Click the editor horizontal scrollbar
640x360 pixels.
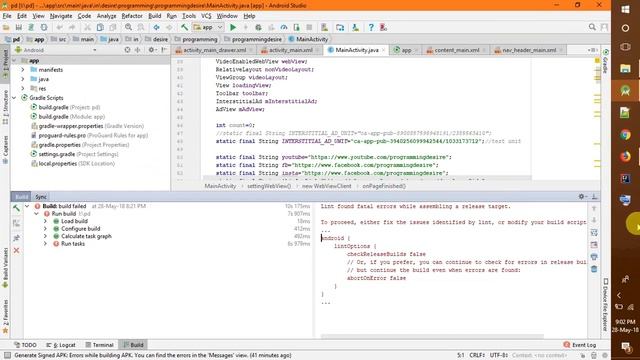tap(367, 178)
